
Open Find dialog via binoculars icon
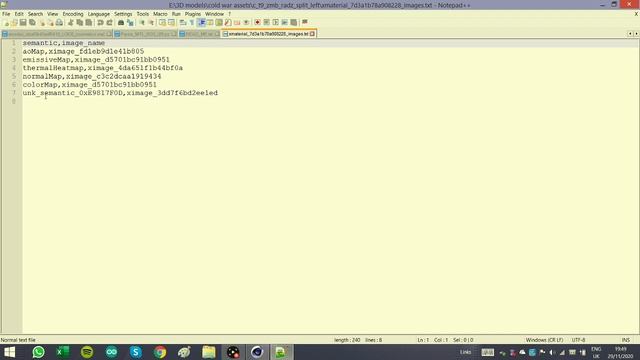click(x=121, y=22)
